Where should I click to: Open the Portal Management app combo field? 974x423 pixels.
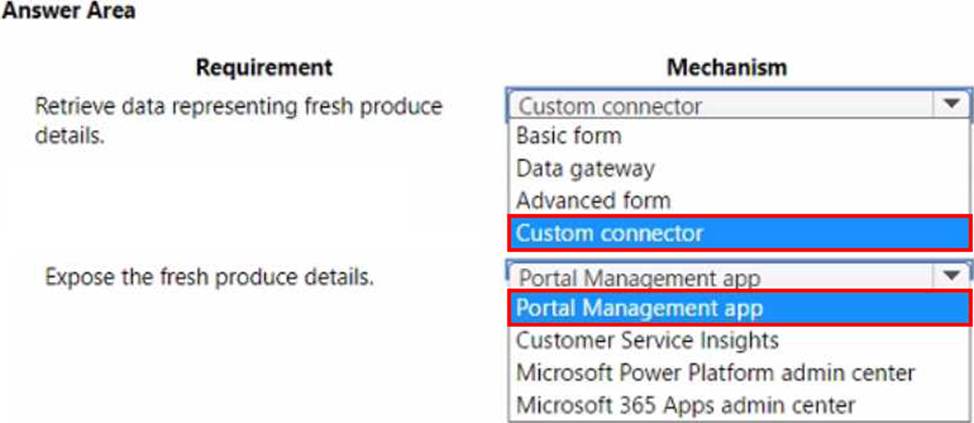(720, 277)
